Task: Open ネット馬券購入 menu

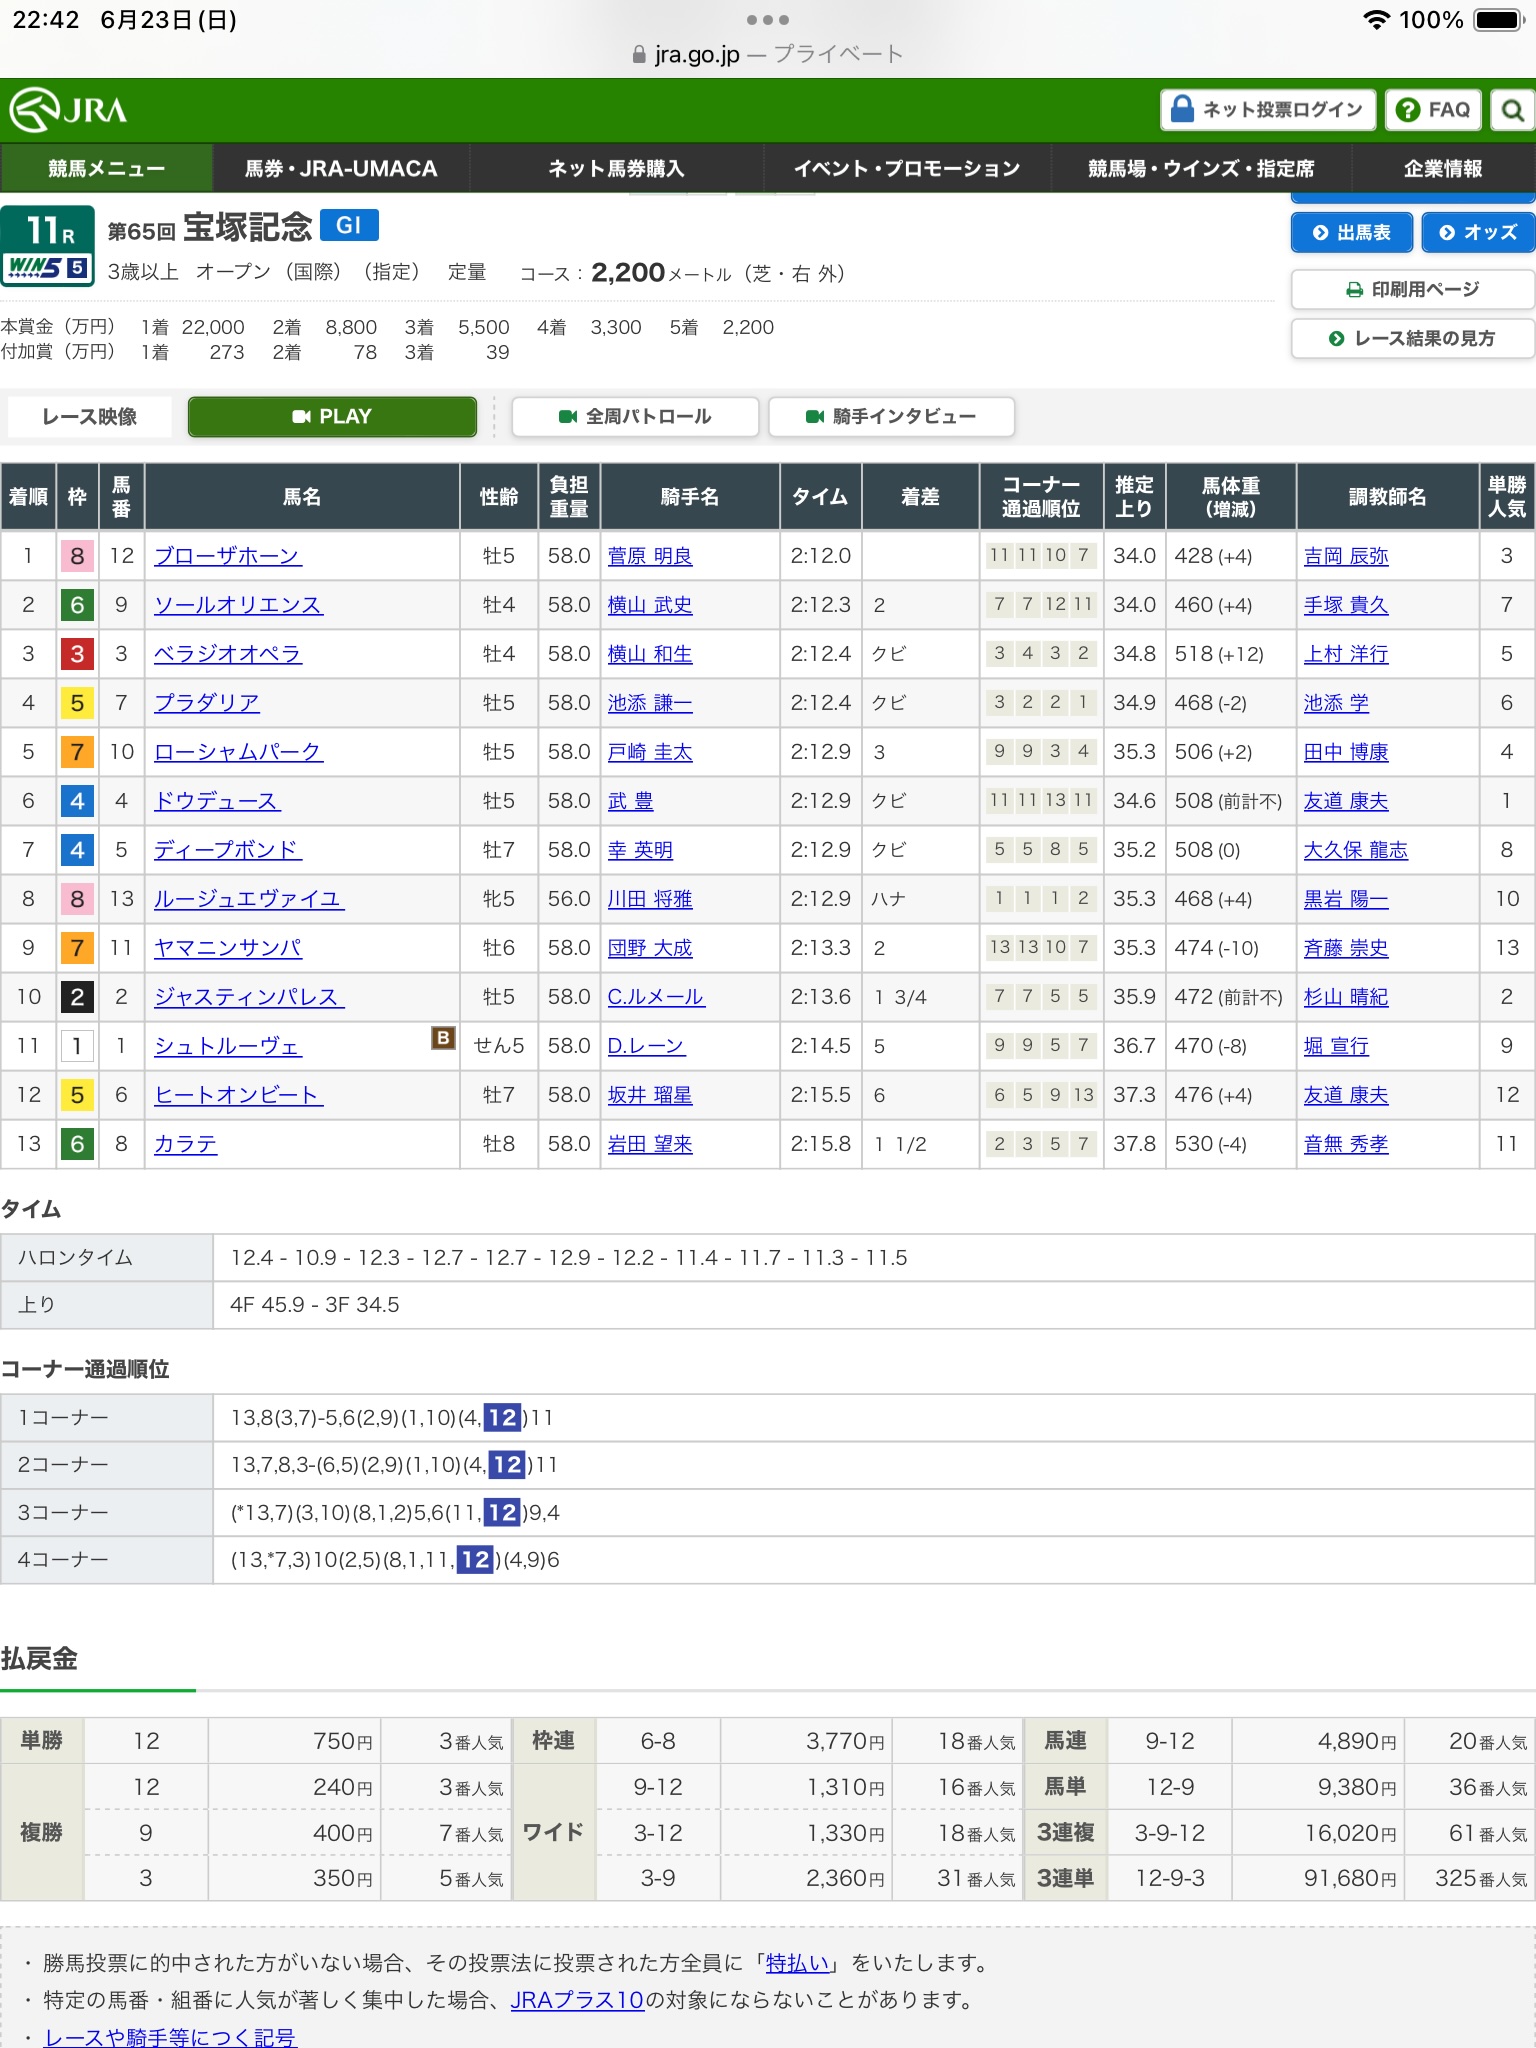Action: (x=616, y=168)
